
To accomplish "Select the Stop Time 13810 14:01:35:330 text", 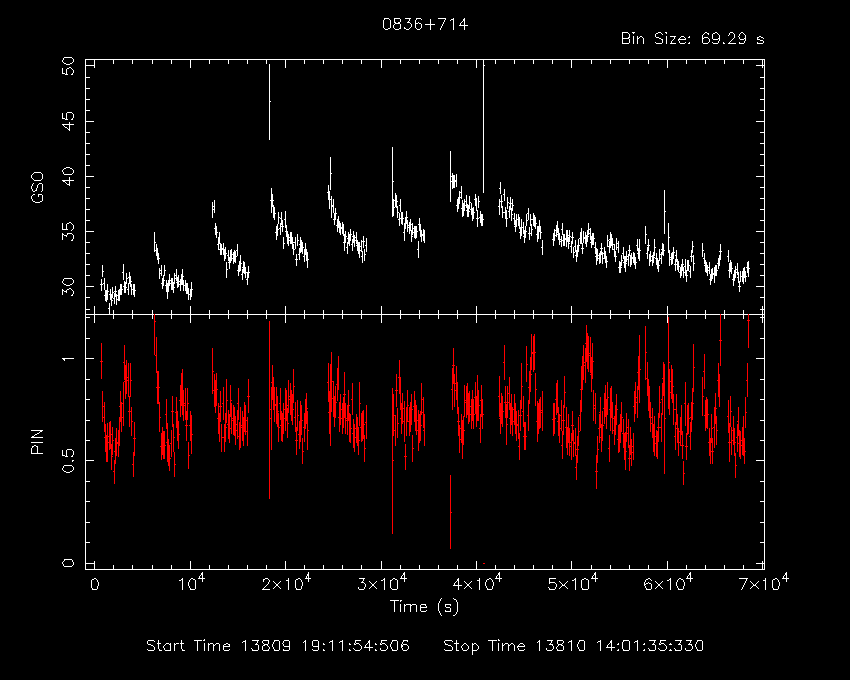I will pos(574,646).
